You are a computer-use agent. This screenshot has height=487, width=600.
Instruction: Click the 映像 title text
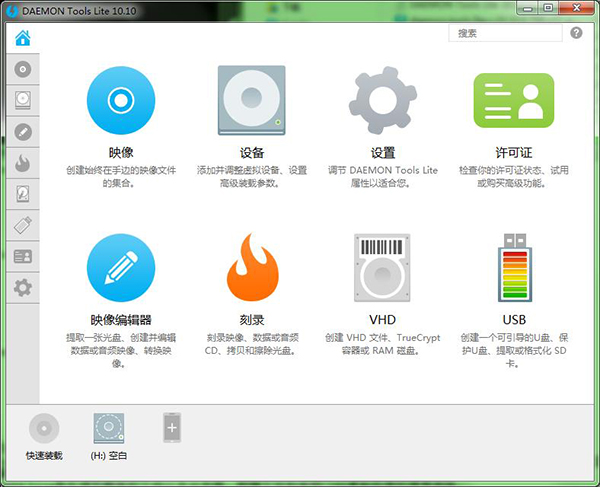121,153
